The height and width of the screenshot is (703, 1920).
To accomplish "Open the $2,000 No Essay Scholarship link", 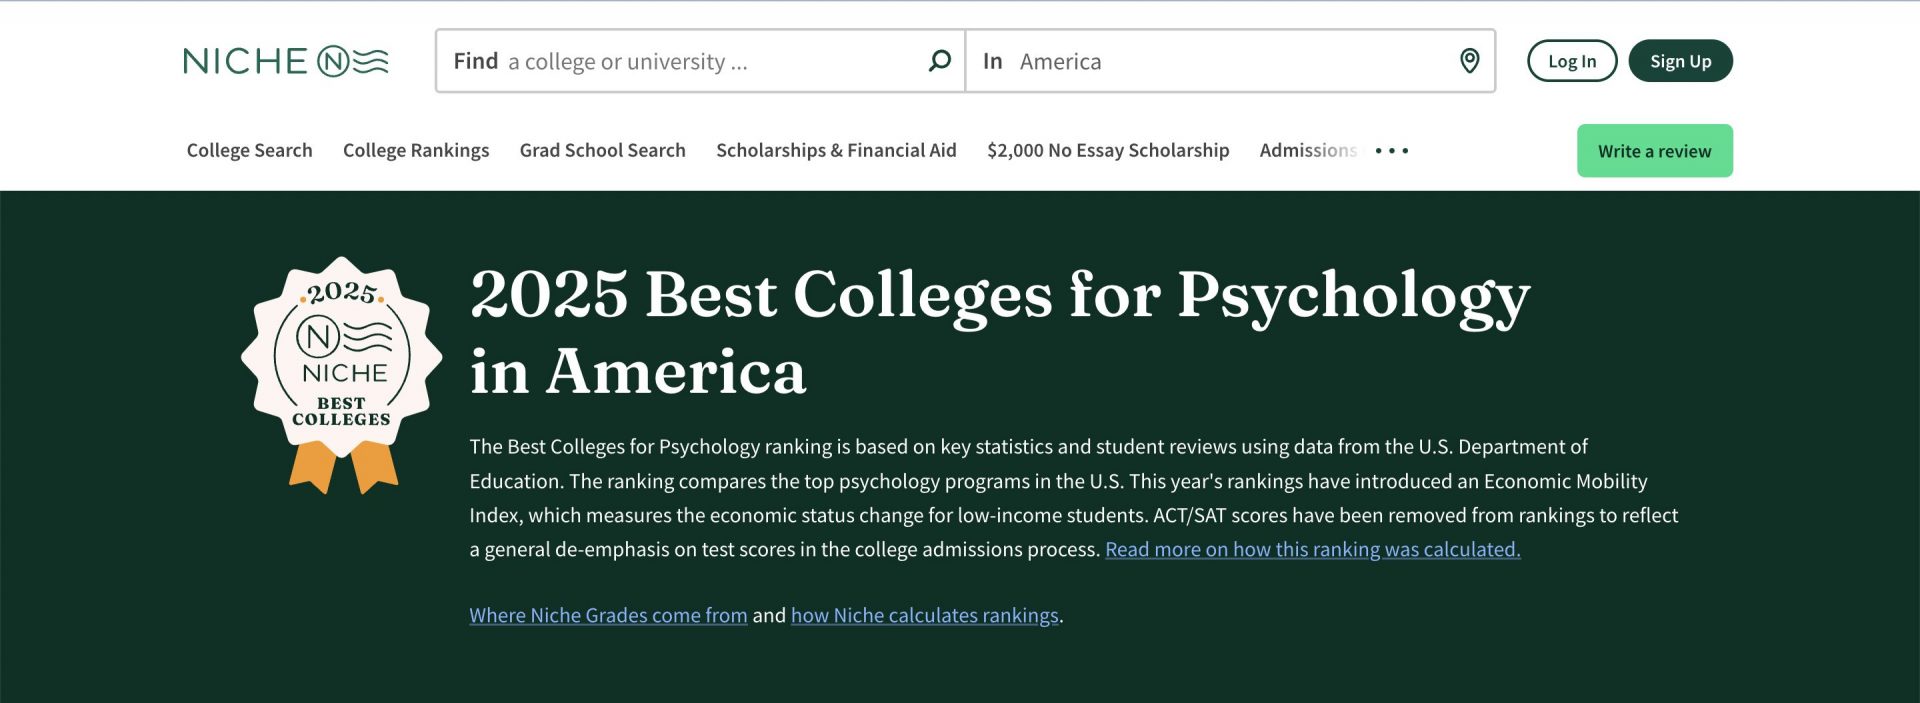I will [x=1108, y=150].
